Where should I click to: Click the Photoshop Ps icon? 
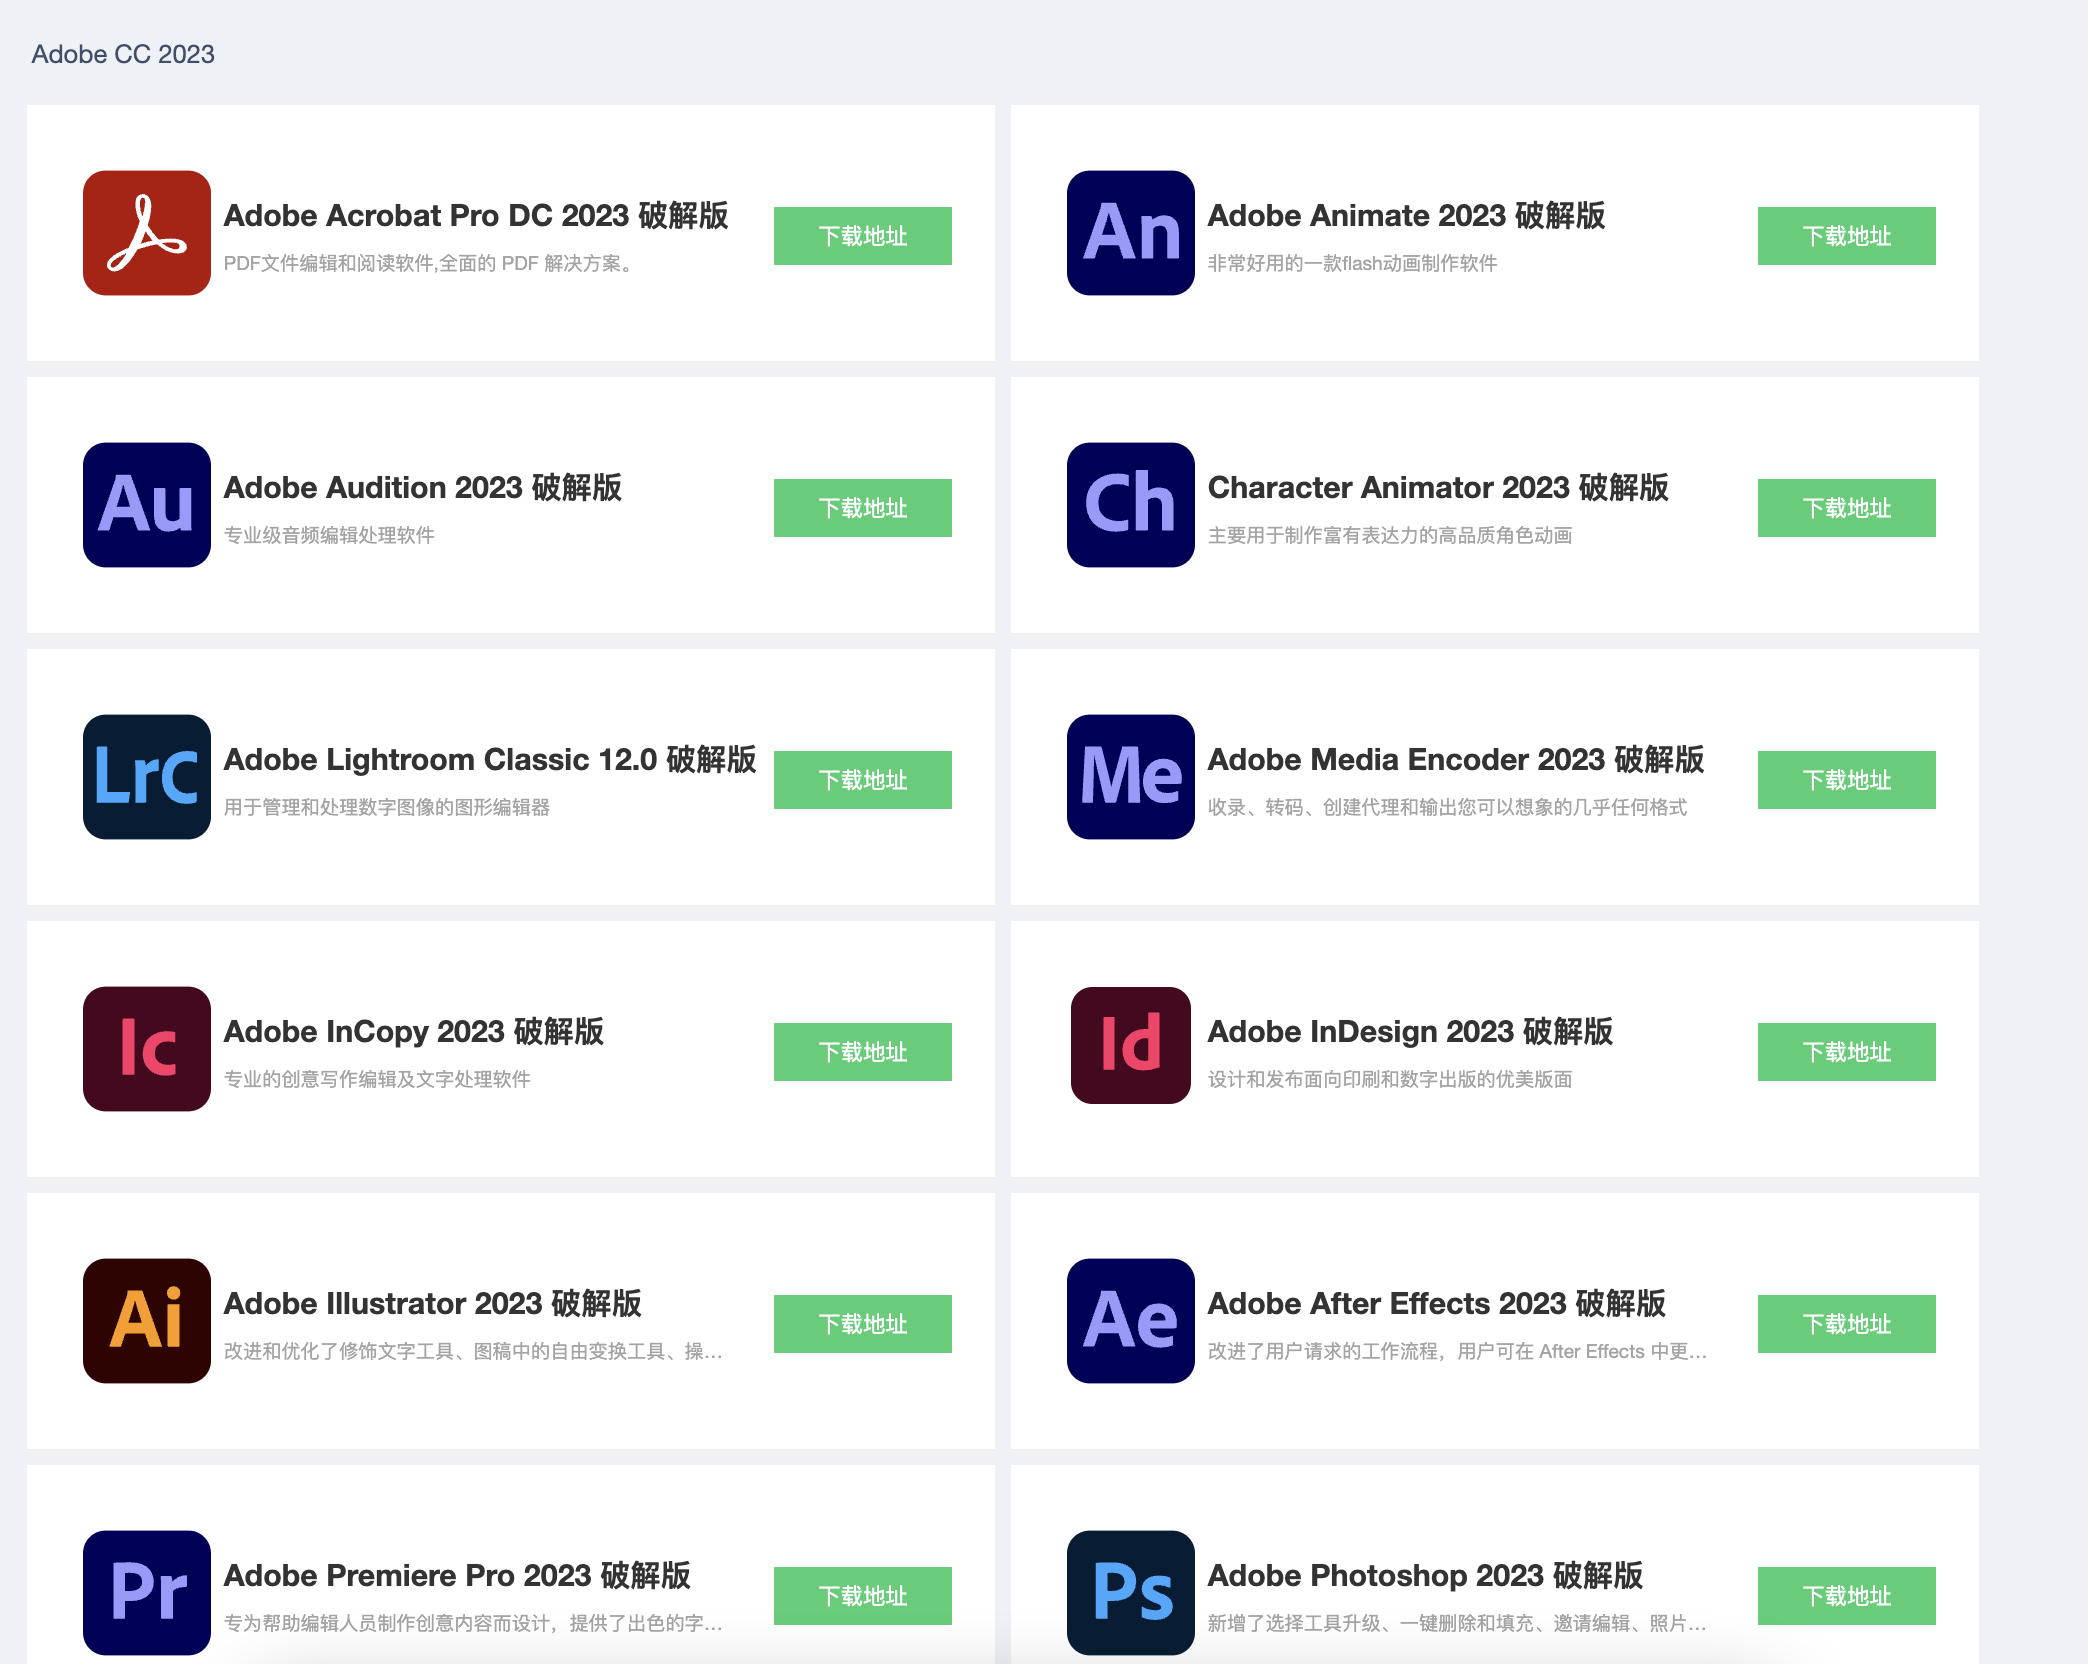[1131, 1593]
